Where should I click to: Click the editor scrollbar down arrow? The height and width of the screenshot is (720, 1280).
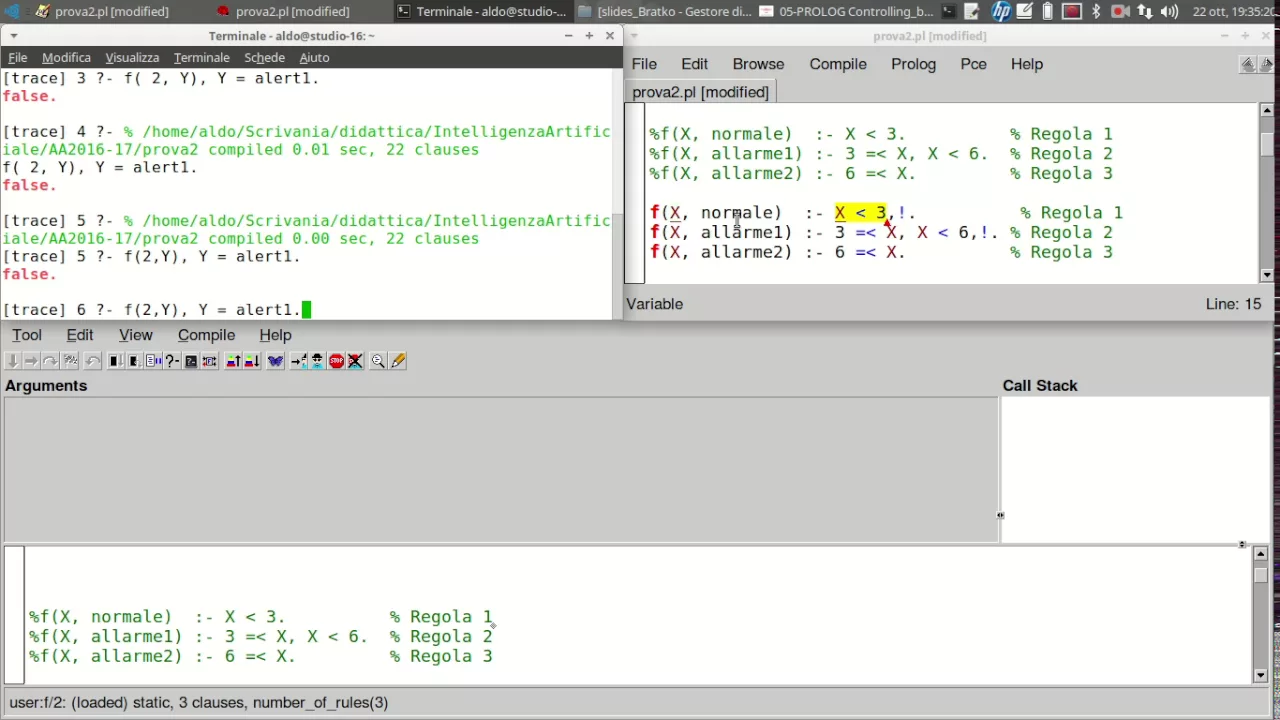1267,275
